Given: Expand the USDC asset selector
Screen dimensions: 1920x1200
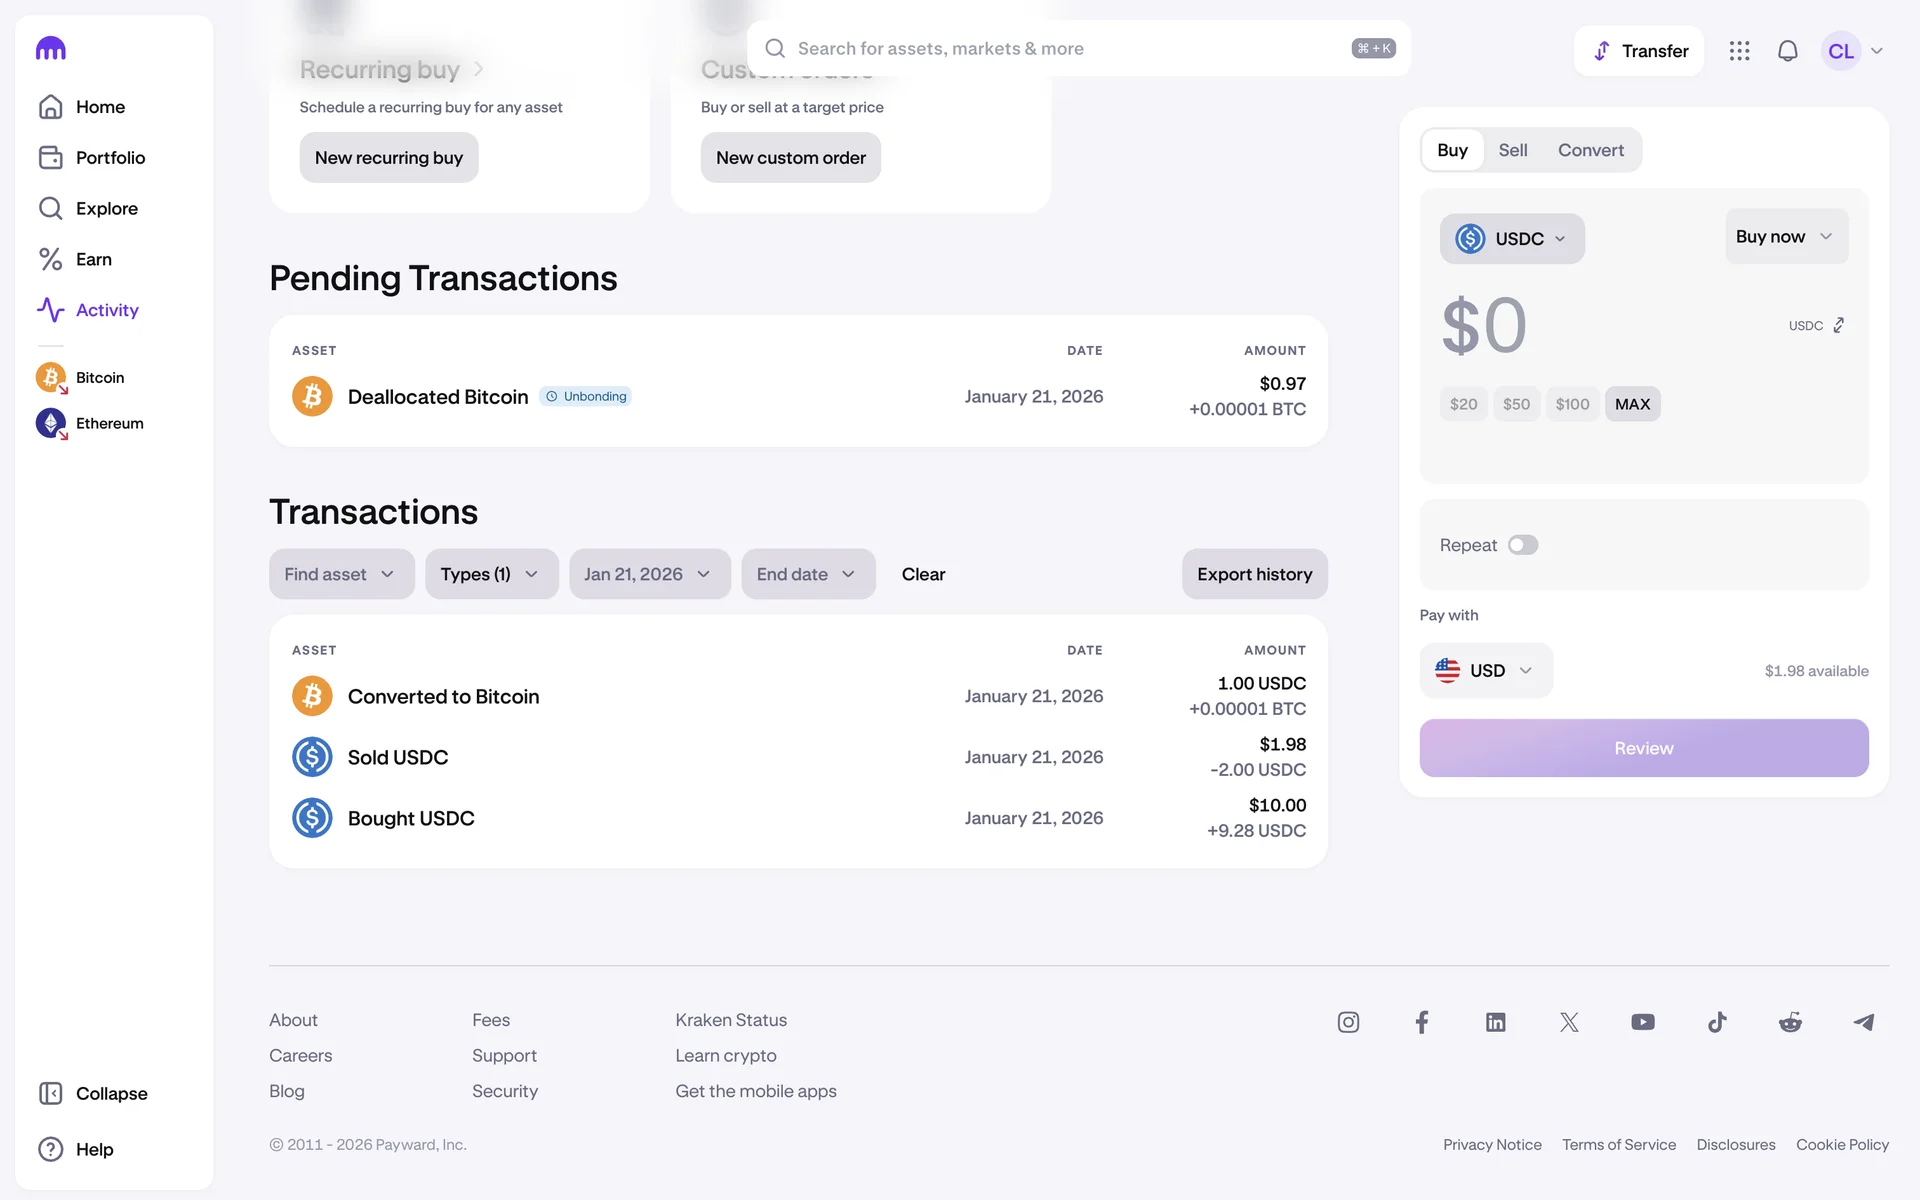Looking at the screenshot, I should click(x=1511, y=239).
